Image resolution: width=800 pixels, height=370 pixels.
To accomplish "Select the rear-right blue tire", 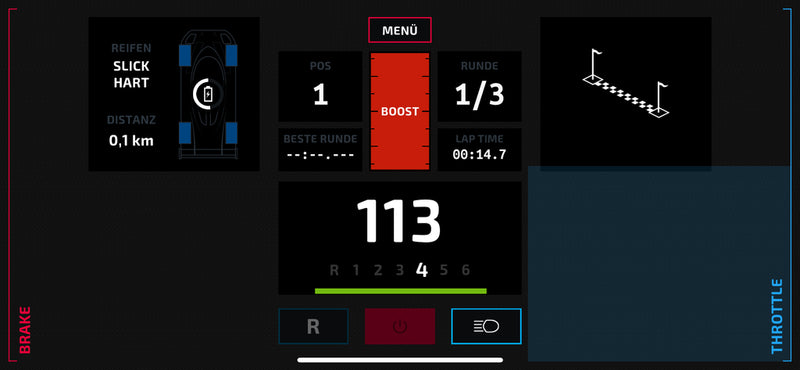I will tap(231, 133).
